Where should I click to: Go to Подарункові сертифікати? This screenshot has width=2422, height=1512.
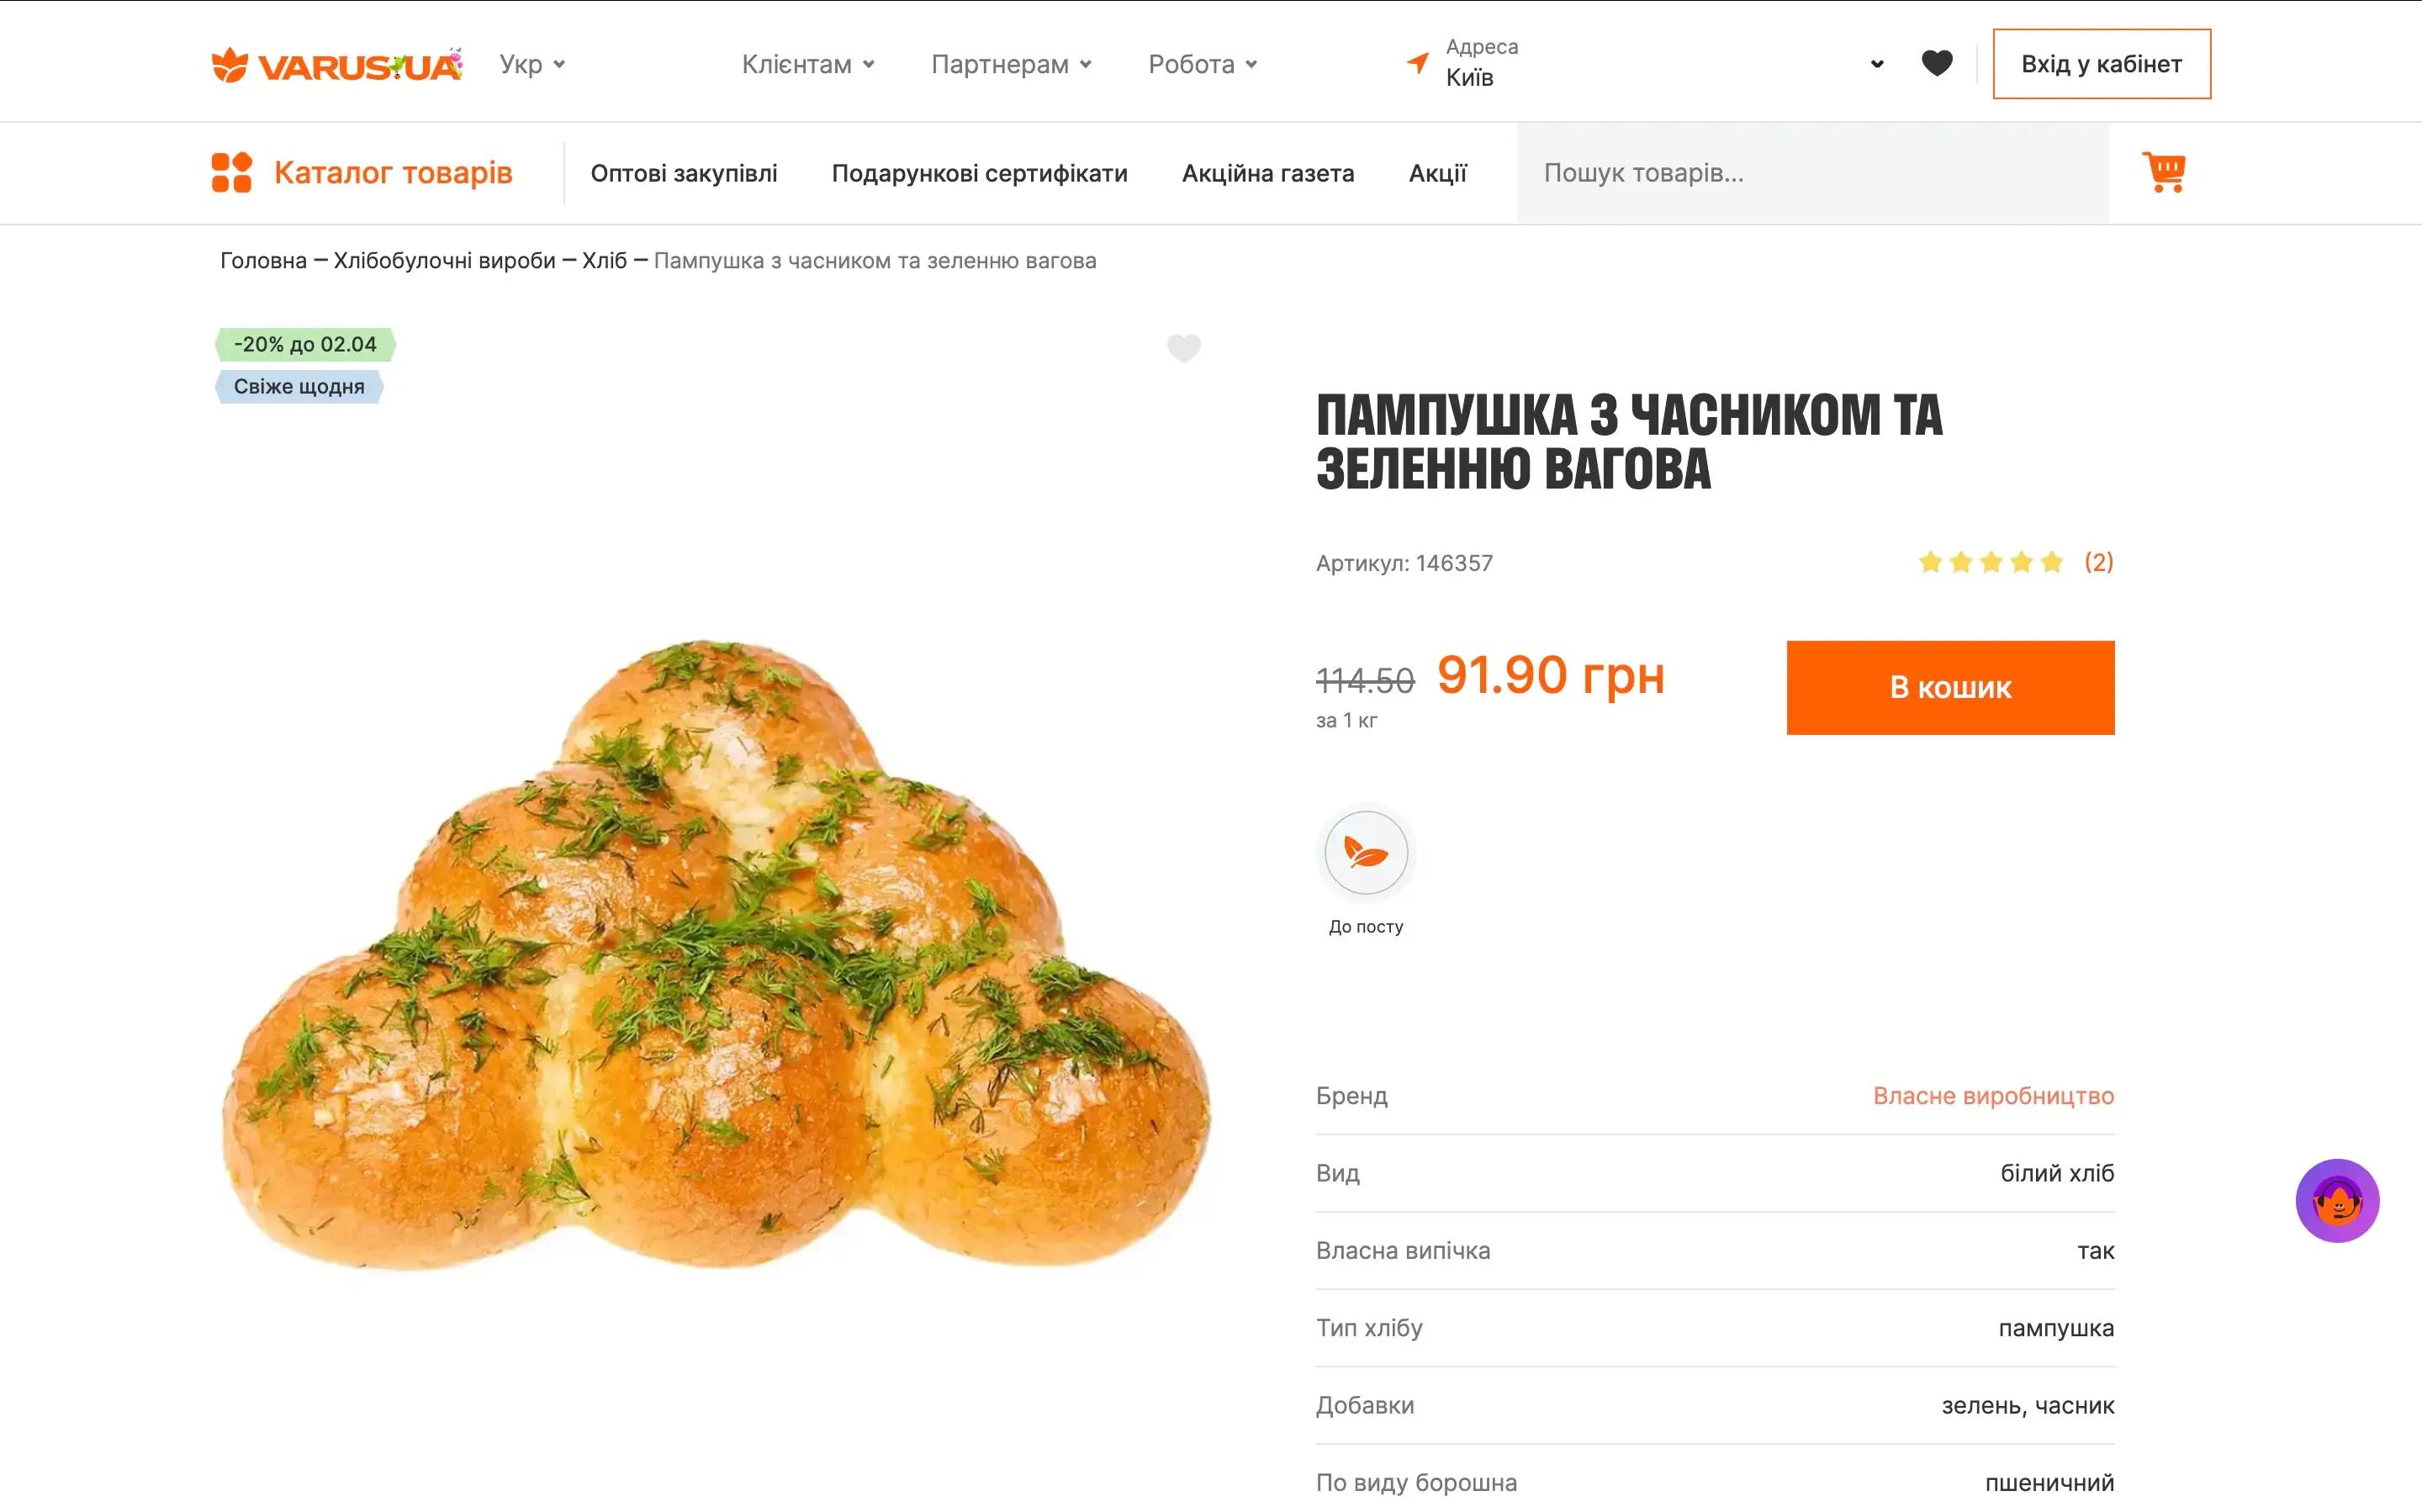click(x=979, y=173)
